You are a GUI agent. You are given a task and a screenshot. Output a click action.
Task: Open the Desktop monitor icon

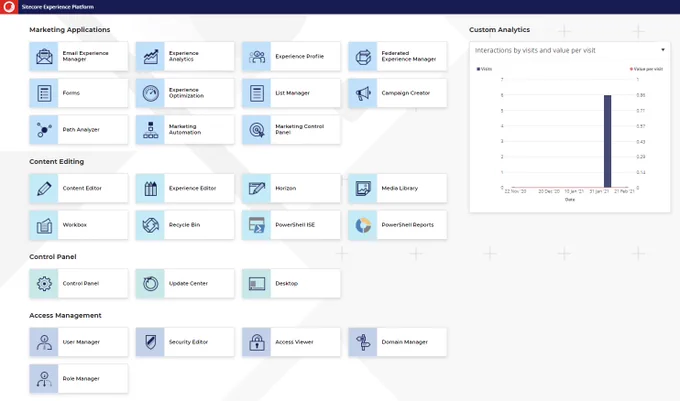pos(256,284)
